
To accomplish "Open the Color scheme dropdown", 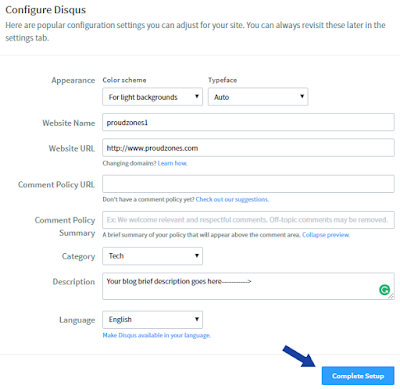I will 152,97.
